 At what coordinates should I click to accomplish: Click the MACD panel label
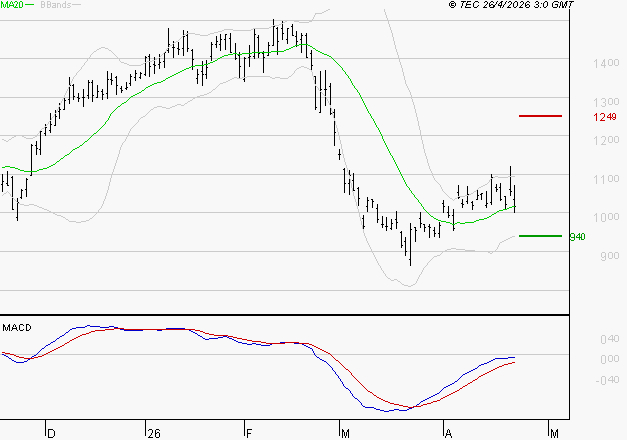click(x=17, y=328)
